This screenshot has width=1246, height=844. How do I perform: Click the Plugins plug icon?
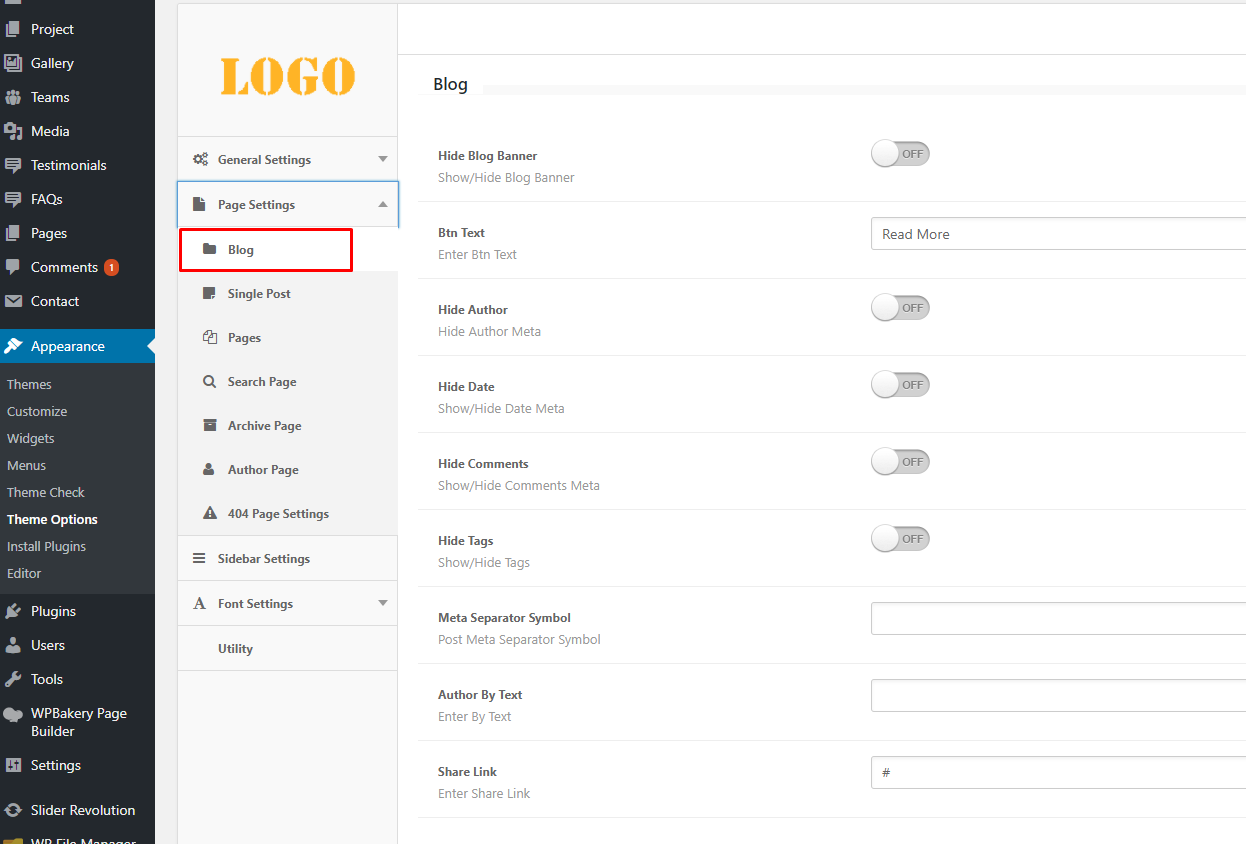13,611
